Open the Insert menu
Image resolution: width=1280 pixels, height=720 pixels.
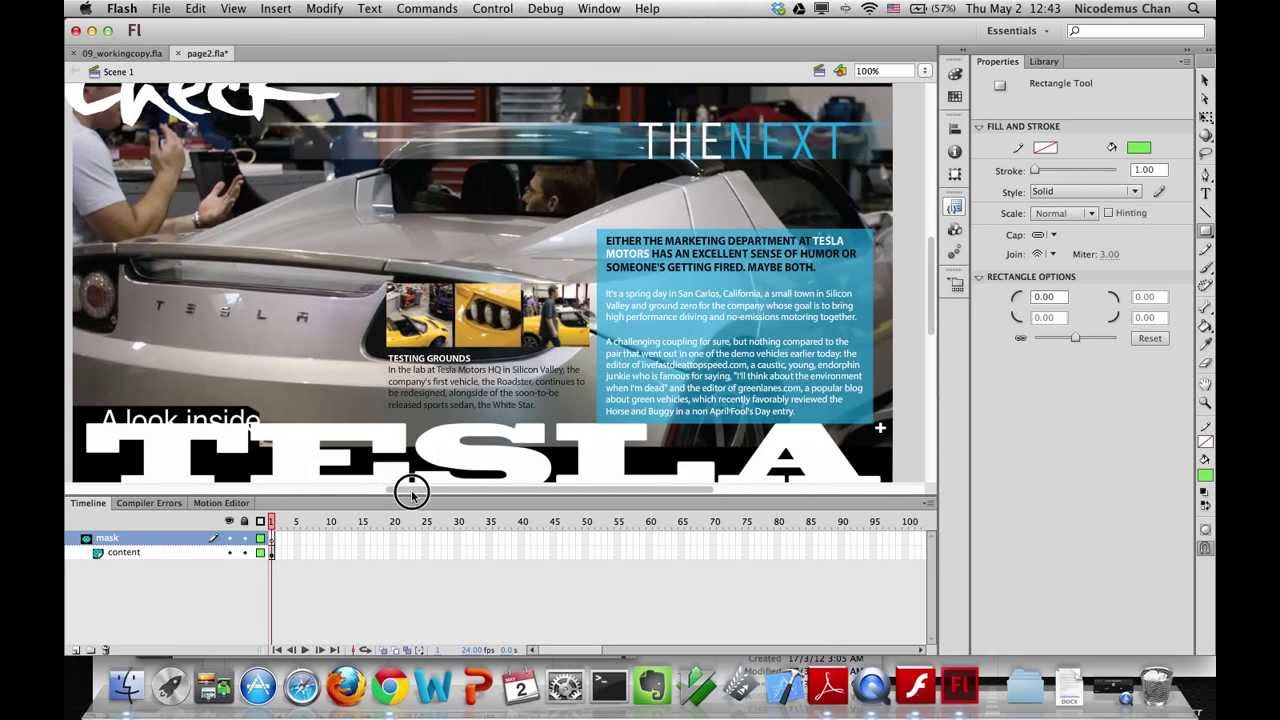coord(275,9)
